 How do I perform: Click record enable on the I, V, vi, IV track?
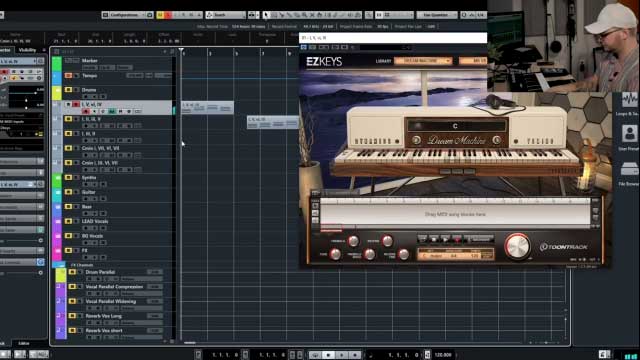pyautogui.click(x=86, y=111)
